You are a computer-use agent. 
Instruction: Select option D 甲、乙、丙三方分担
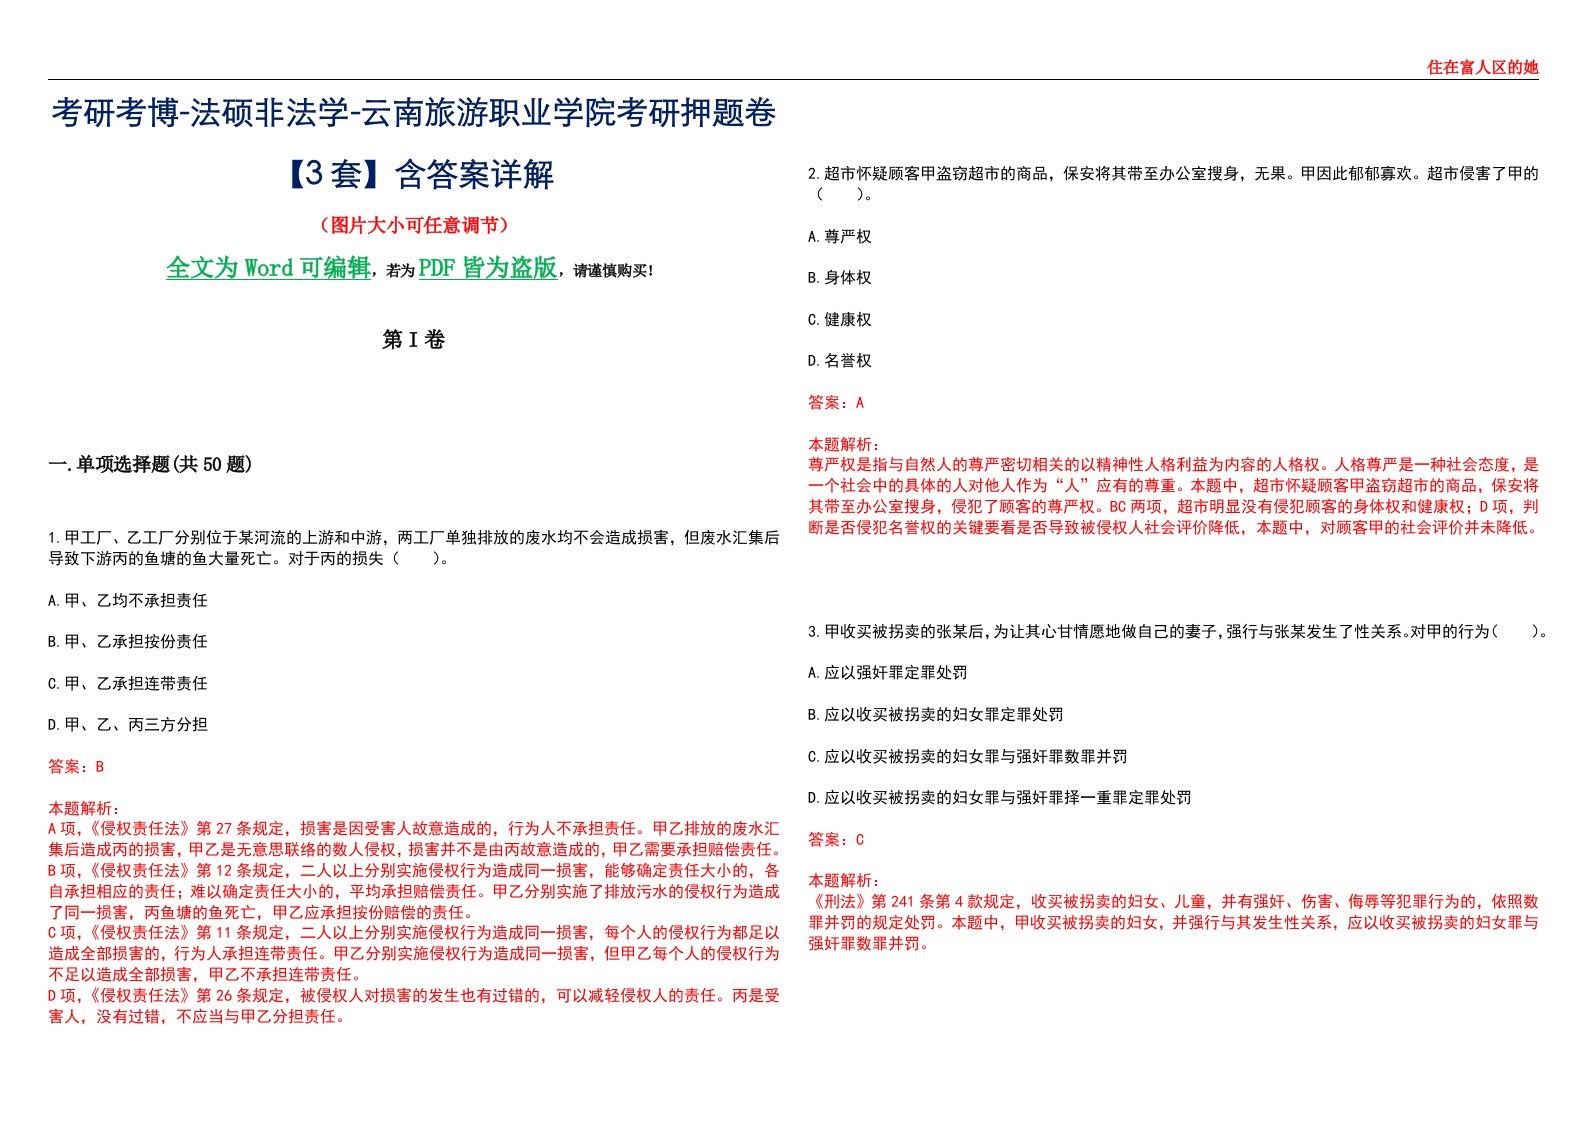pos(128,724)
